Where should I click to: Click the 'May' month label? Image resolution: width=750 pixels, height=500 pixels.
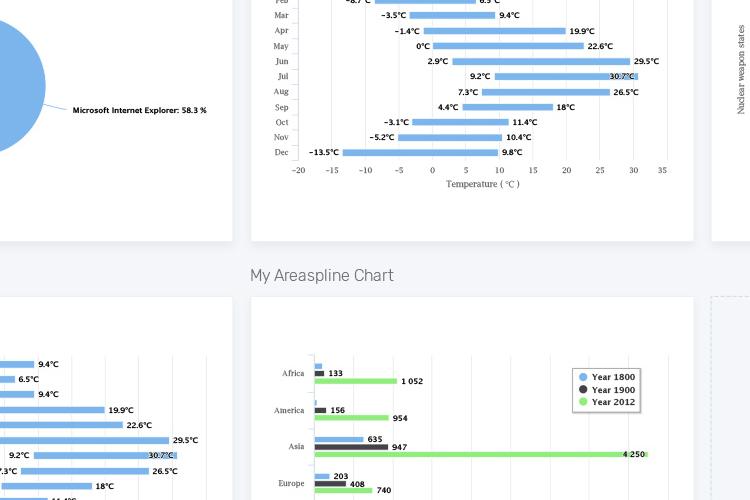point(281,46)
